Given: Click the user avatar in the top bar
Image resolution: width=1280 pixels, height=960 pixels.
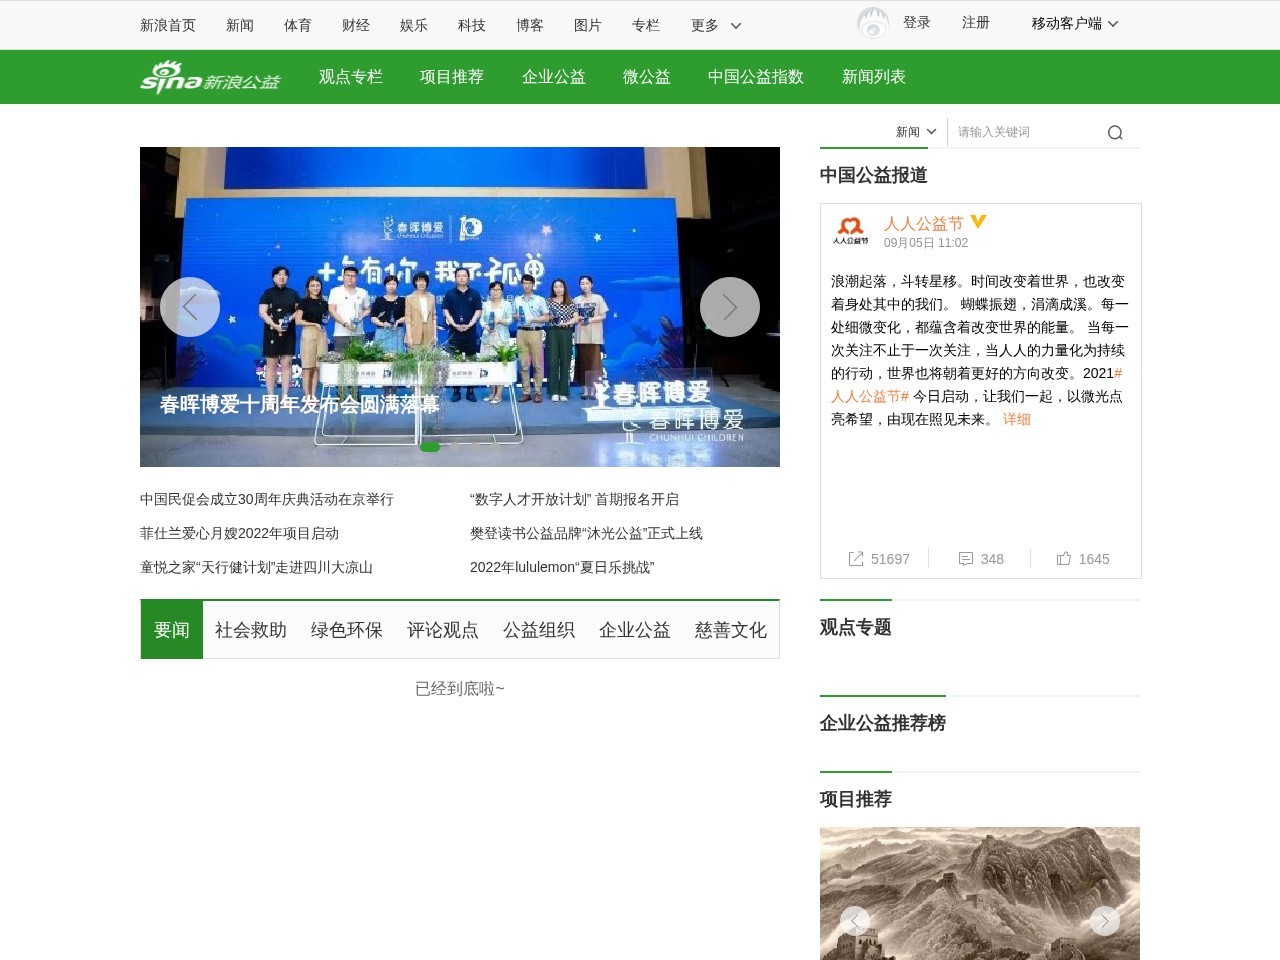Looking at the screenshot, I should 872,22.
